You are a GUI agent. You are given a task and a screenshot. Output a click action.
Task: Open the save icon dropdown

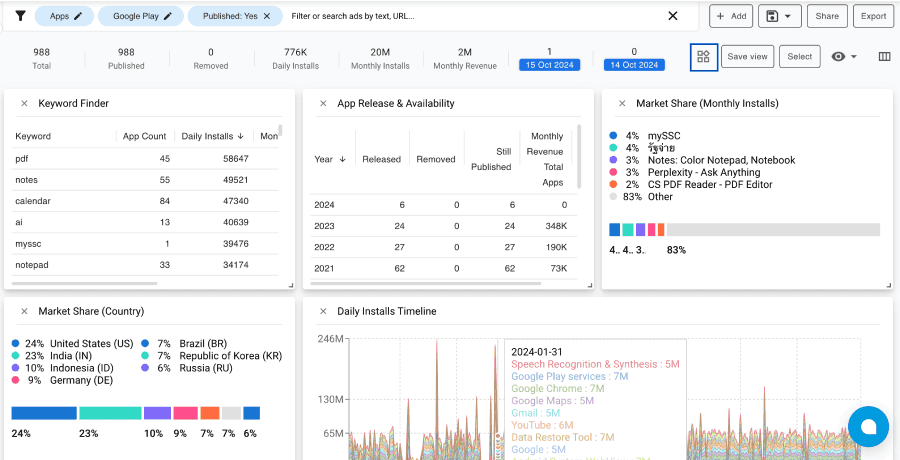click(x=780, y=16)
